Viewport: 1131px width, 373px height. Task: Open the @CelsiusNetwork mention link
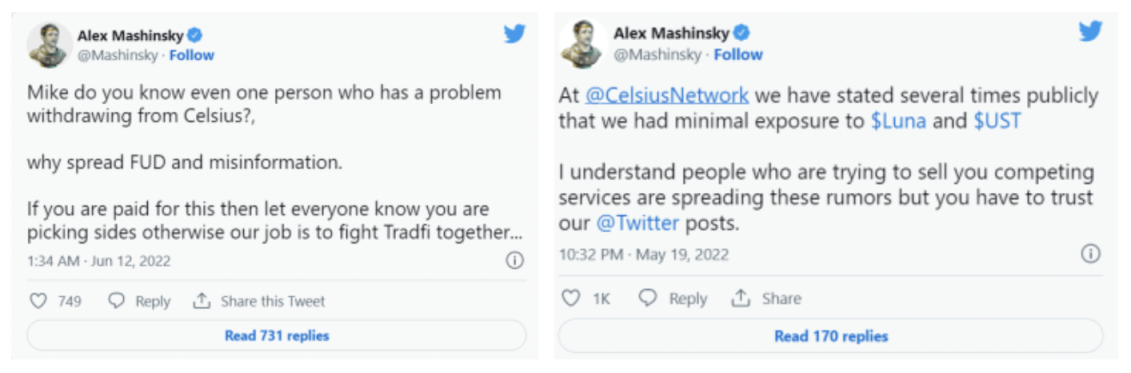point(666,95)
